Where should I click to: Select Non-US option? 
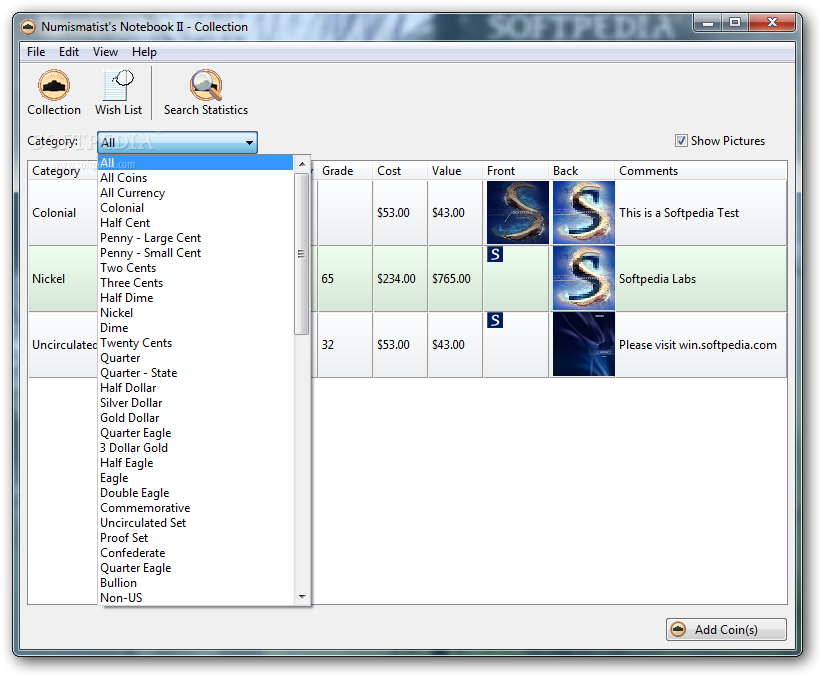pyautogui.click(x=195, y=598)
